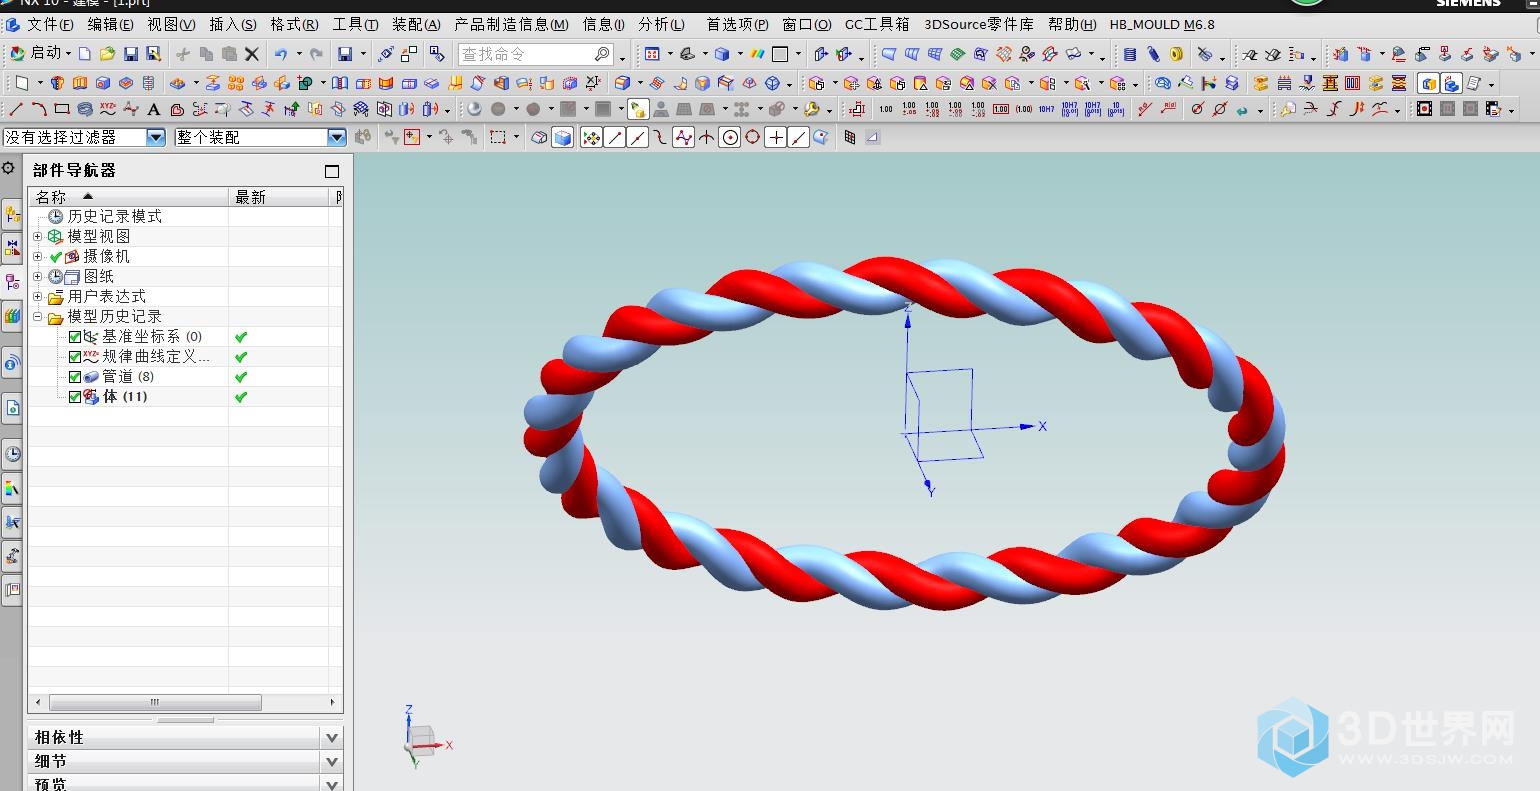Click the 名称 column header
Screen dimensions: 1540x791
[128, 197]
